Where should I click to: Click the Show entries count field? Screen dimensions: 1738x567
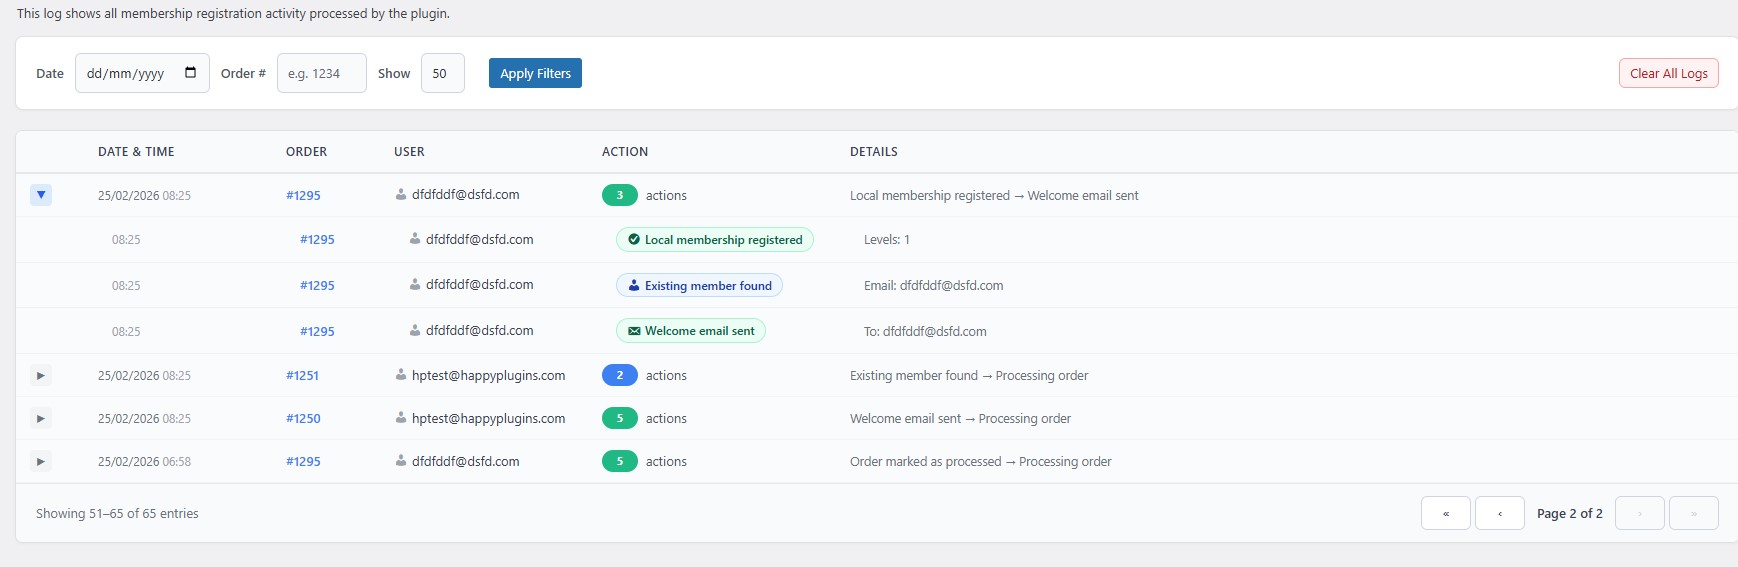click(x=442, y=73)
